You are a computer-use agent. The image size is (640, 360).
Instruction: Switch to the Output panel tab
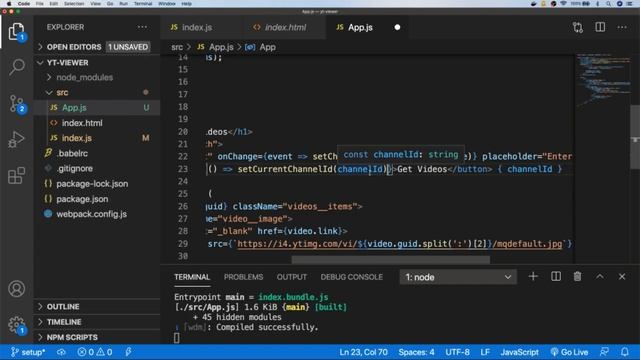click(x=291, y=277)
